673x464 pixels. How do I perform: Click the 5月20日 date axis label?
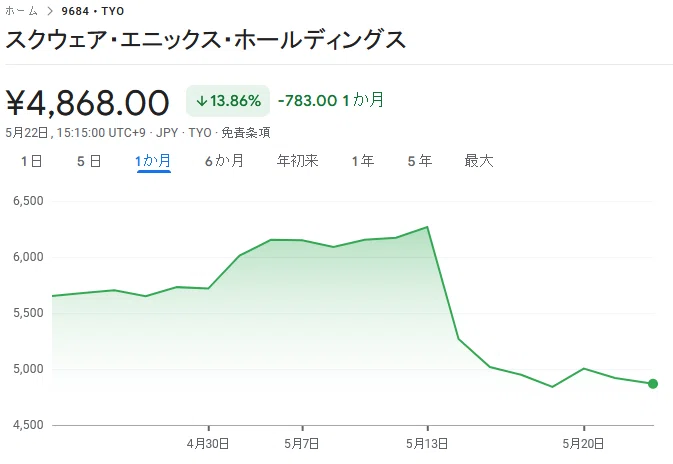point(583,443)
